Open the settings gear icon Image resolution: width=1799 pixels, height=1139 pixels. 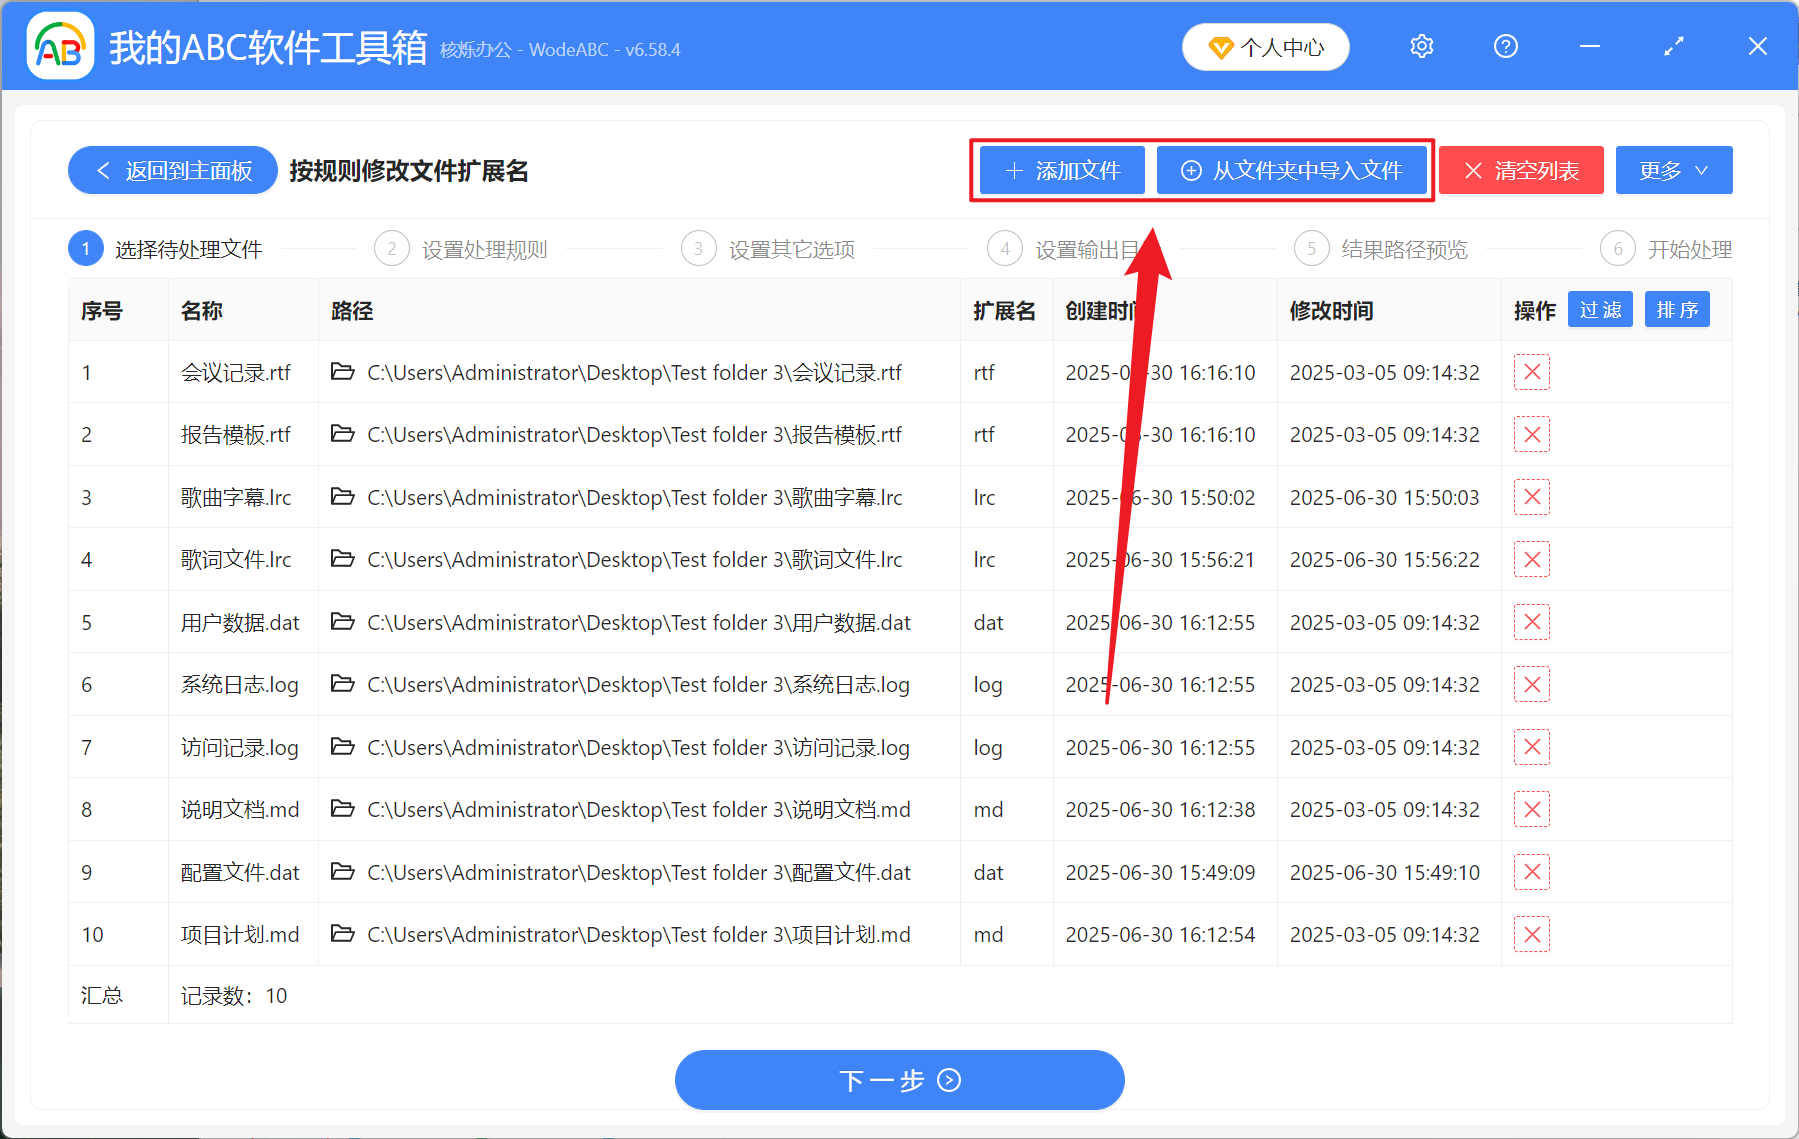1421,46
